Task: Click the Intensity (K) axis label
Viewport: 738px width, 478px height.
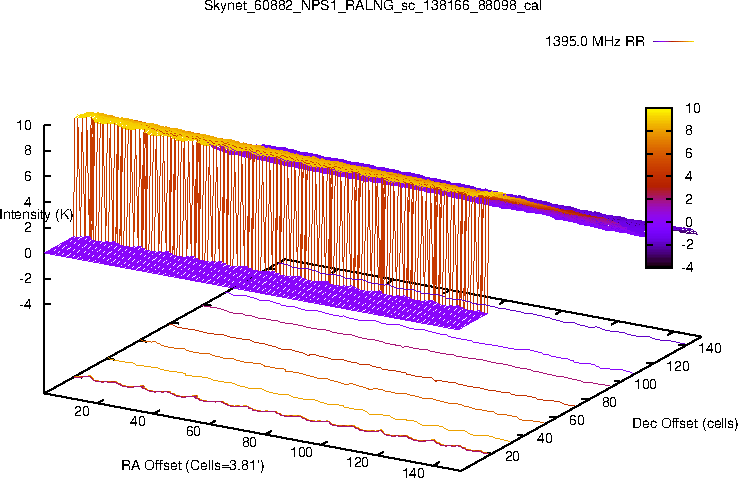Action: coord(36,215)
